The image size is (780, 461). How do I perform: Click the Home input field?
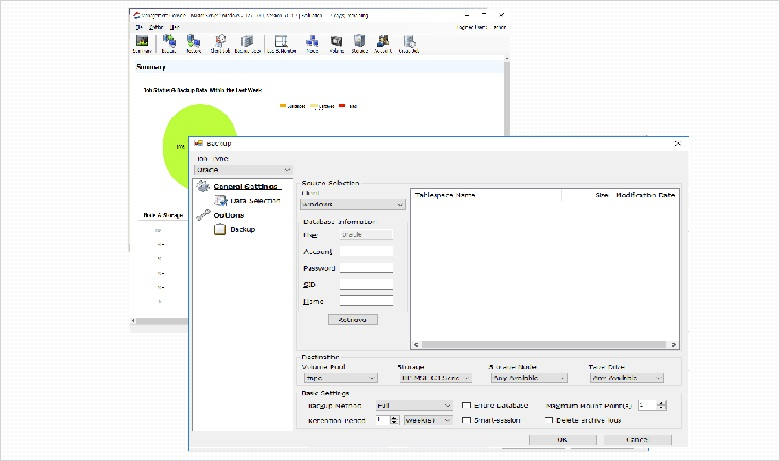point(366,301)
